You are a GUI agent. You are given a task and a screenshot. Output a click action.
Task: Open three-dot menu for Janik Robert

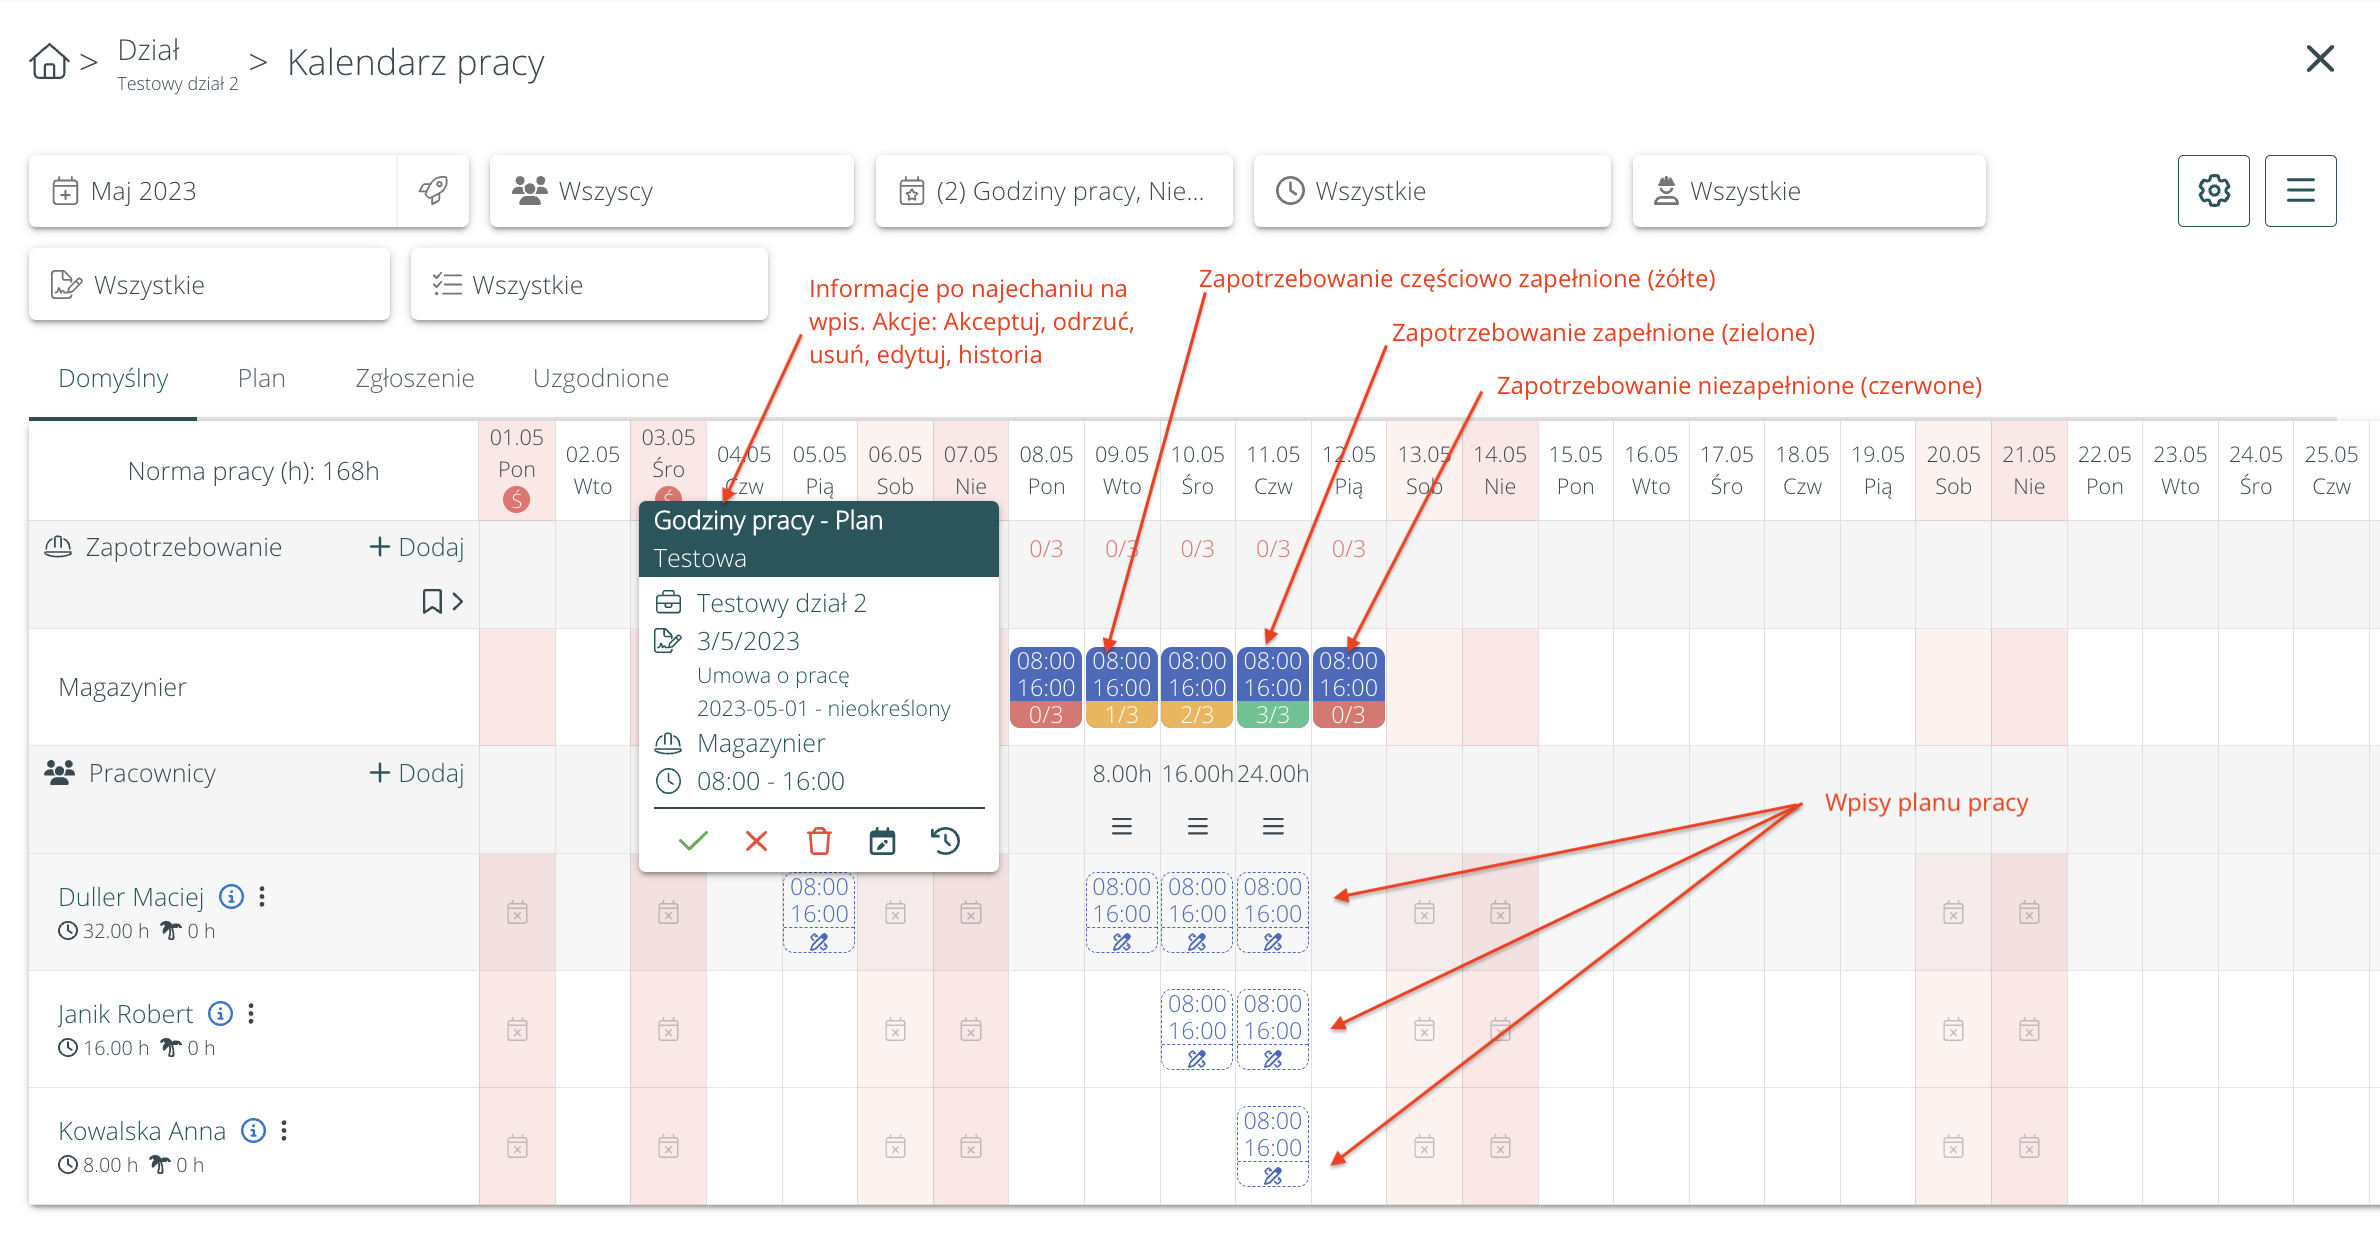click(x=251, y=1014)
